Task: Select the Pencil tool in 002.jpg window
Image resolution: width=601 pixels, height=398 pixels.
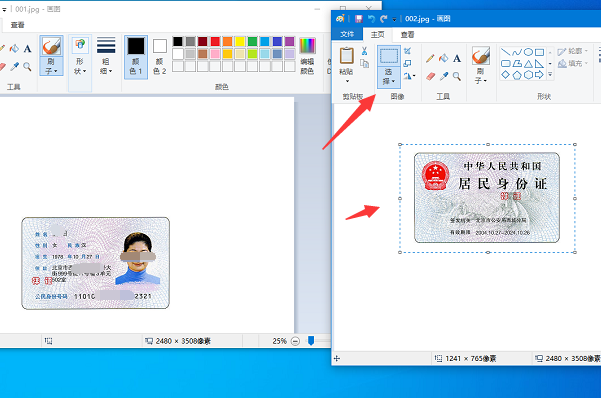Action: [430, 58]
